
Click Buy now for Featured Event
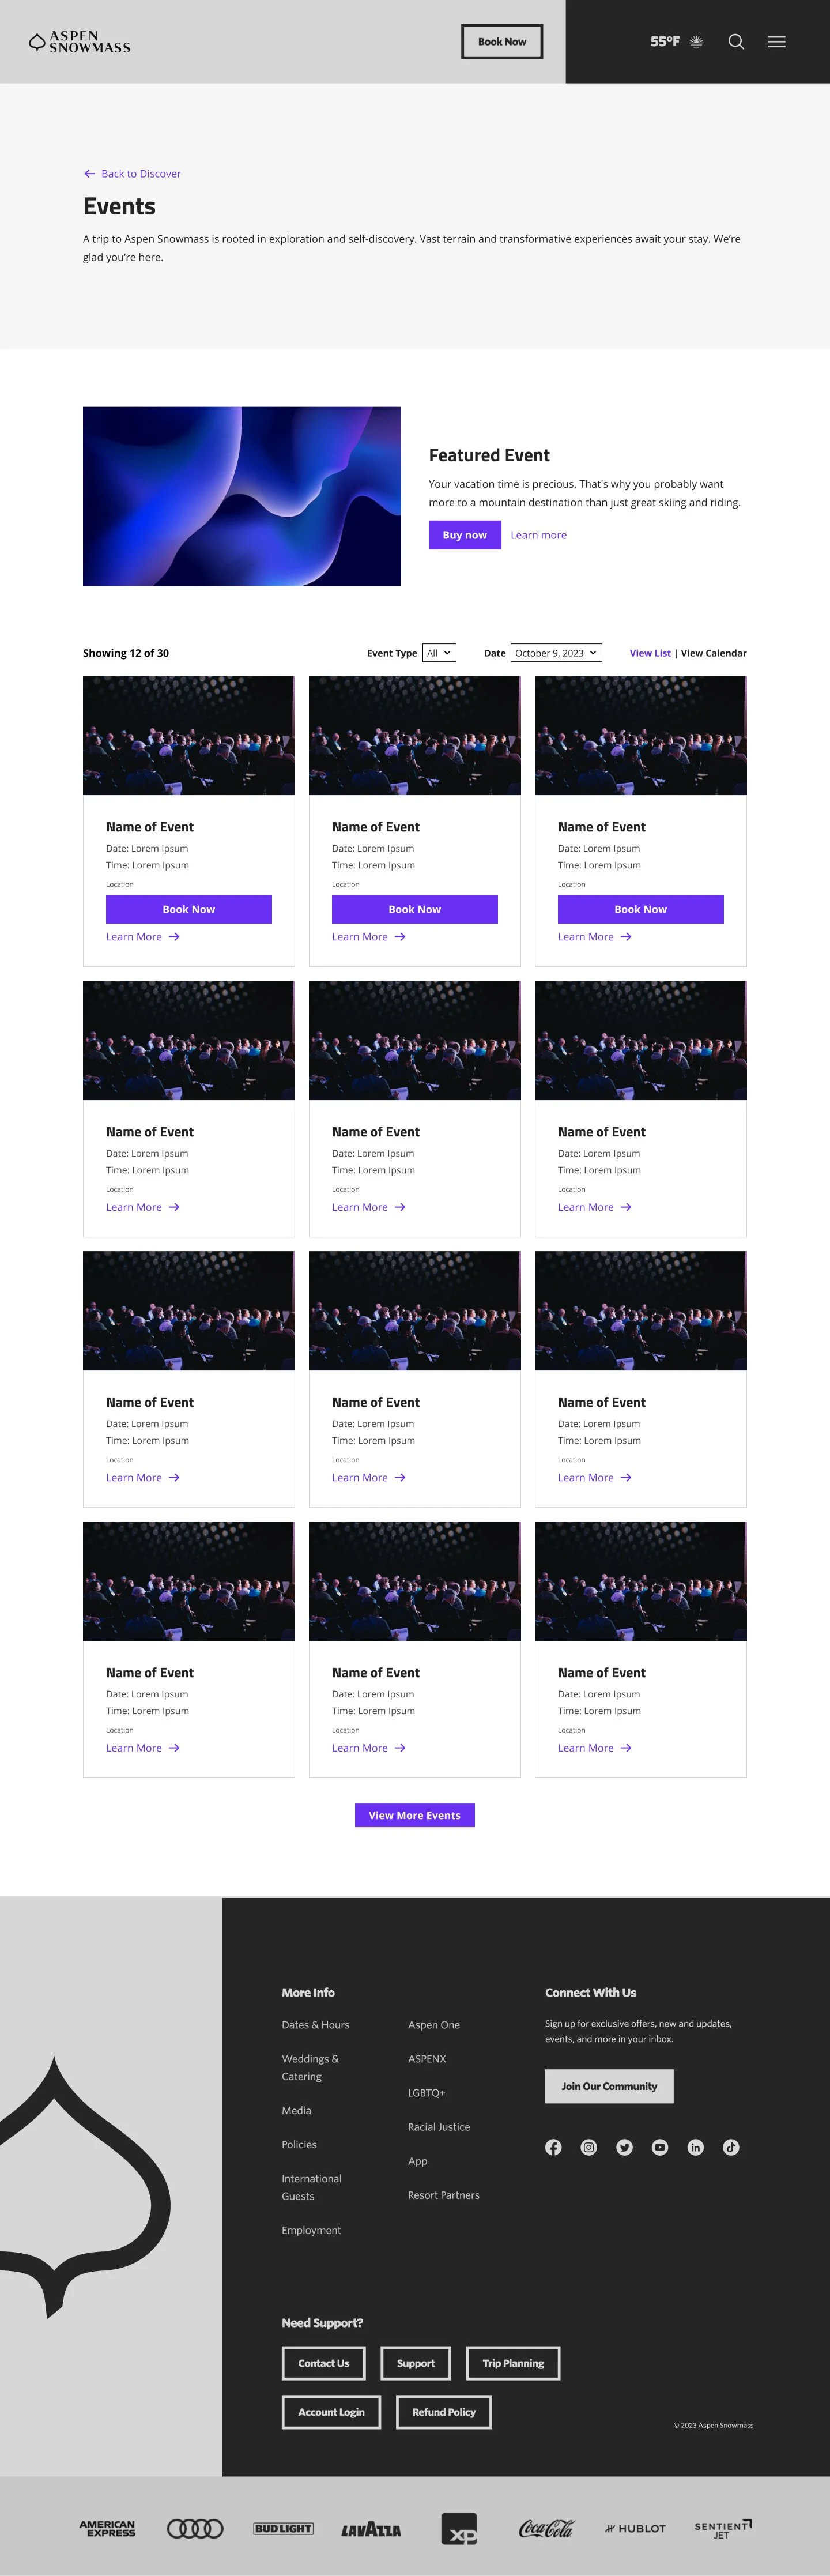pyautogui.click(x=465, y=535)
